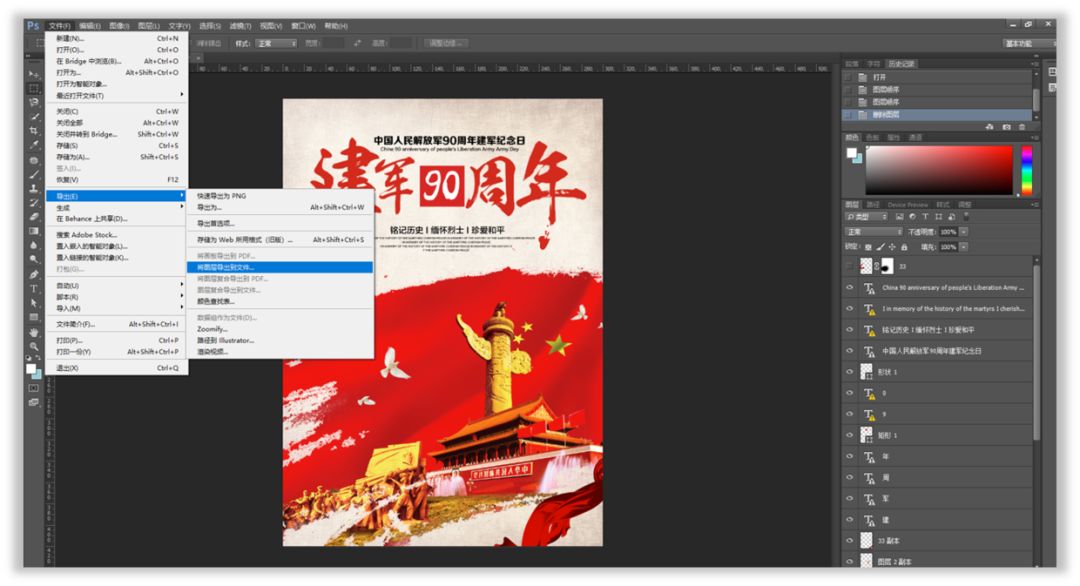This screenshot has height=586, width=1080.
Task: Toggle visibility of 33 副本 layer
Action: (x=849, y=541)
